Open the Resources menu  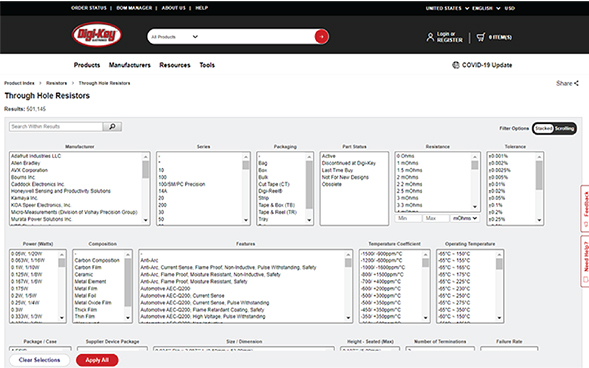pyautogui.click(x=175, y=65)
